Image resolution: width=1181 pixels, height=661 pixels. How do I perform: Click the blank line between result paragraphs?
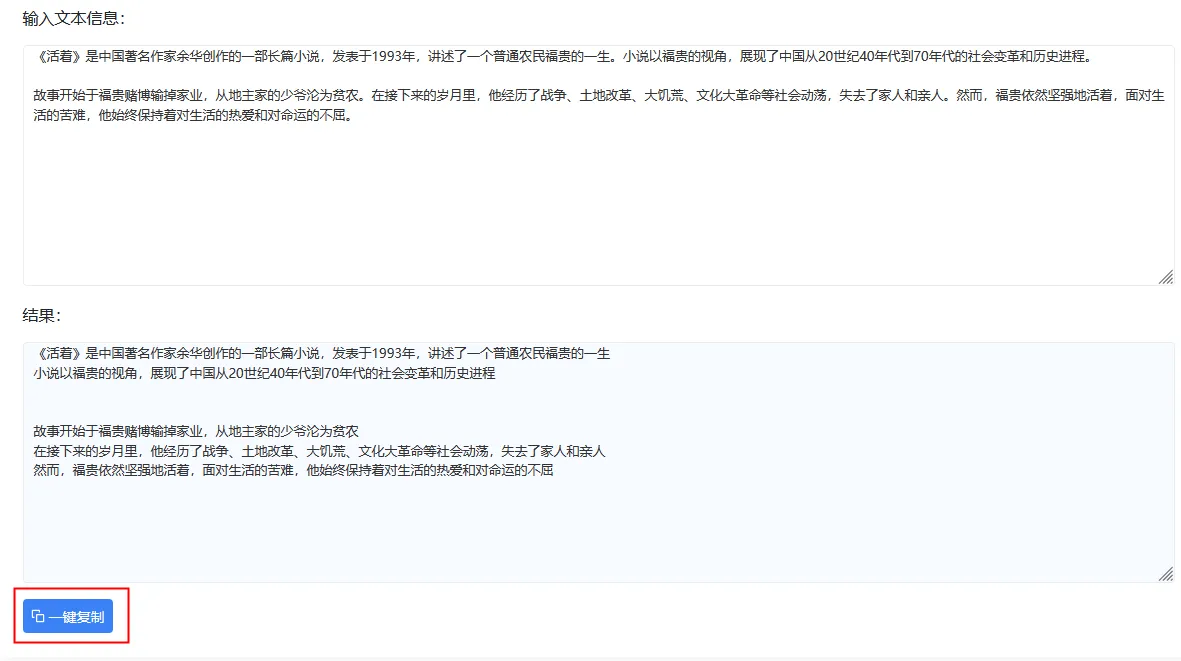pos(599,402)
